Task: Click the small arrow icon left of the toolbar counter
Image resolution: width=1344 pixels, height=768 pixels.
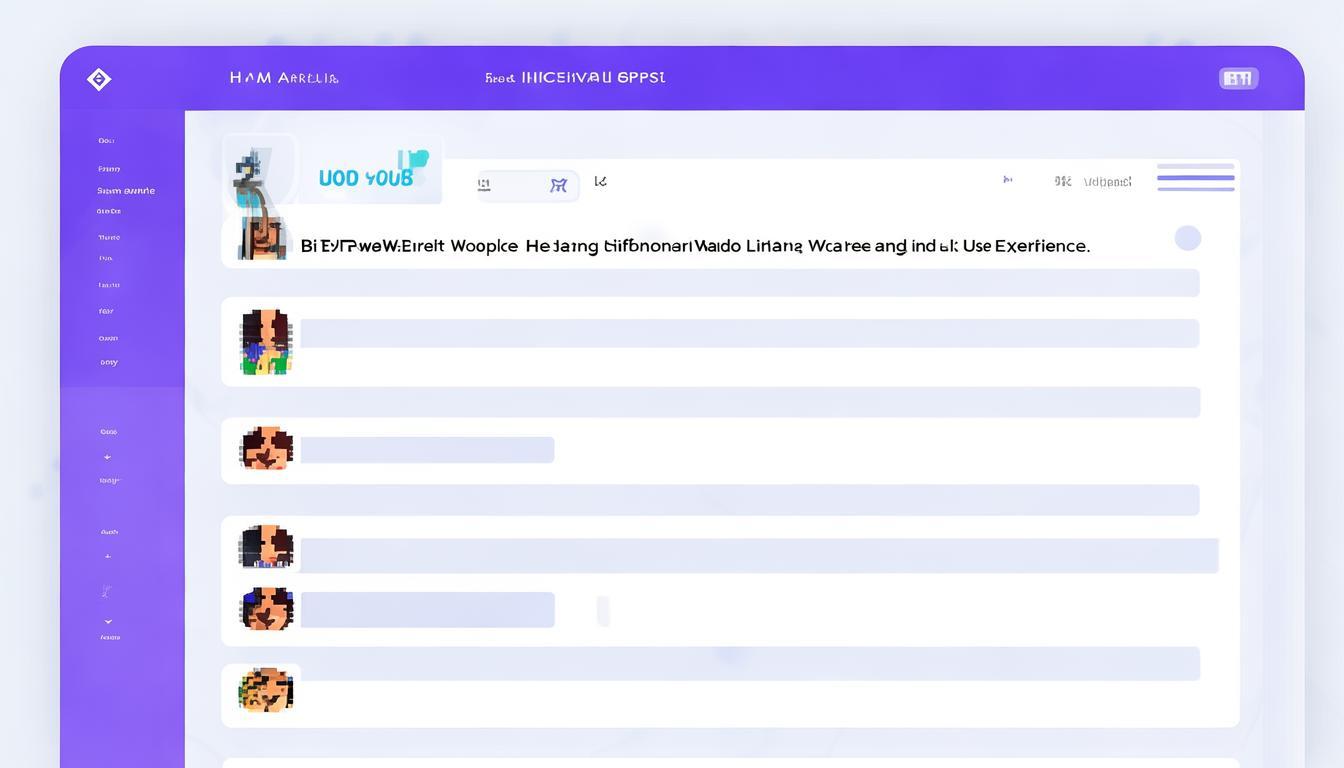Action: [x=1007, y=180]
